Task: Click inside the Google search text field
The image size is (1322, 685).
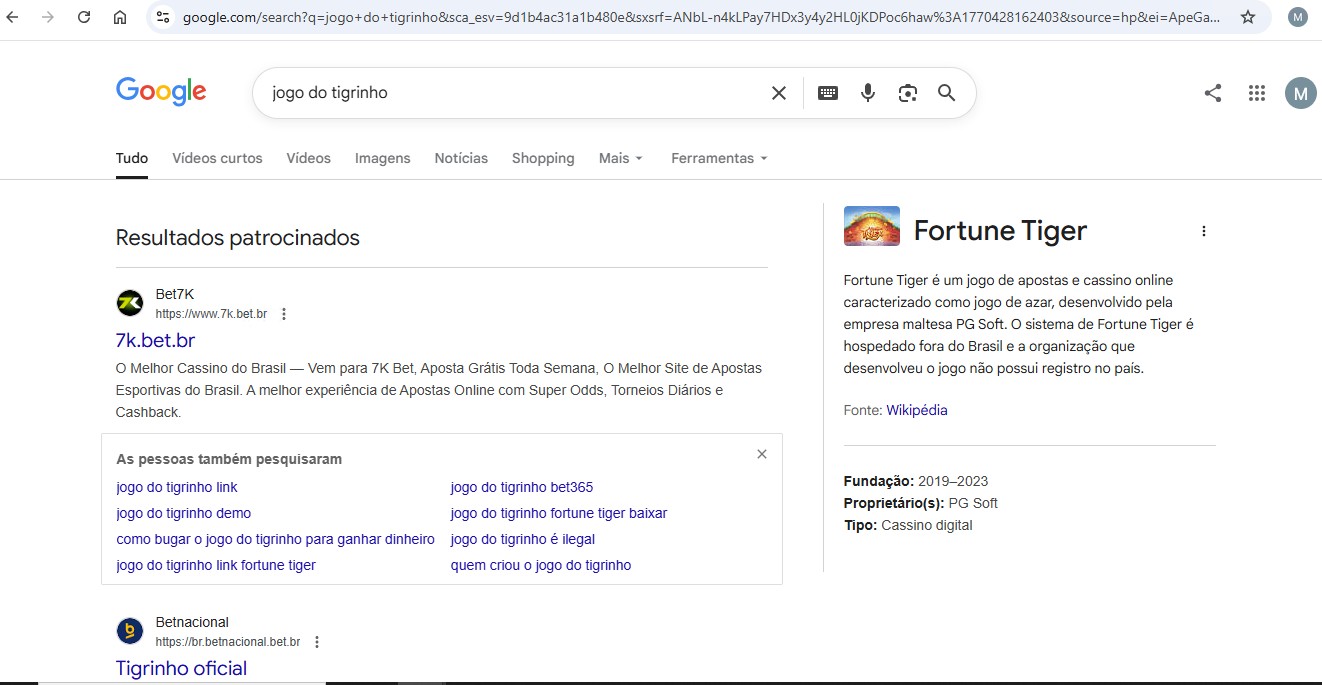Action: [500, 93]
